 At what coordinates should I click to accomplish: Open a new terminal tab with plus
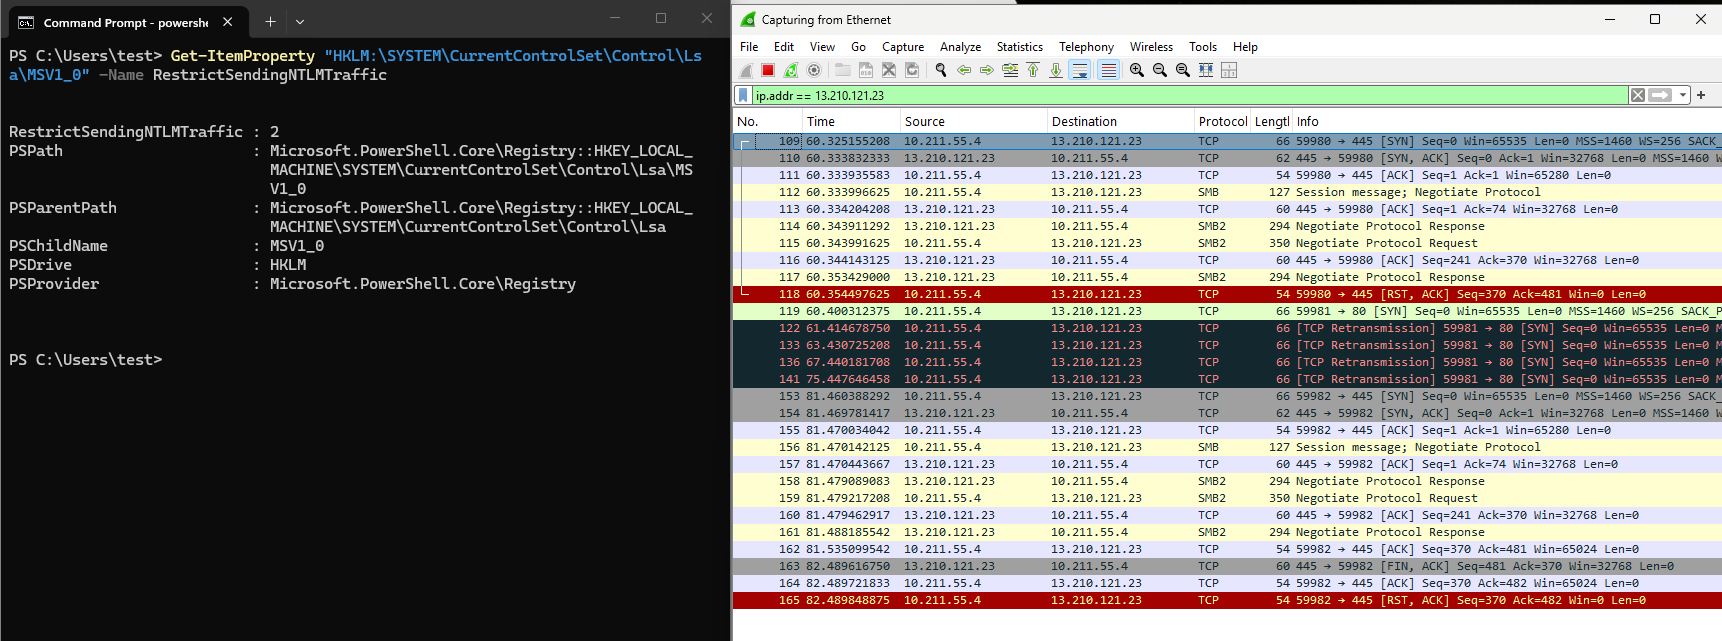[x=270, y=21]
